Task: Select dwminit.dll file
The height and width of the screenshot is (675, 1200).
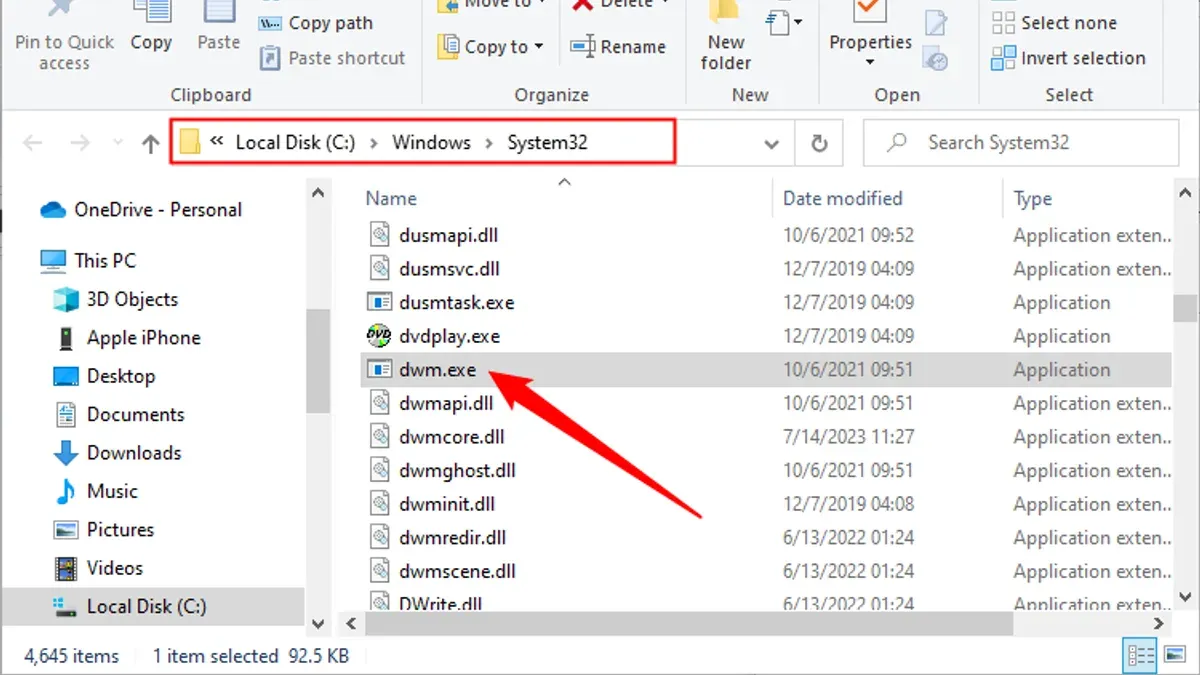Action: 446,504
